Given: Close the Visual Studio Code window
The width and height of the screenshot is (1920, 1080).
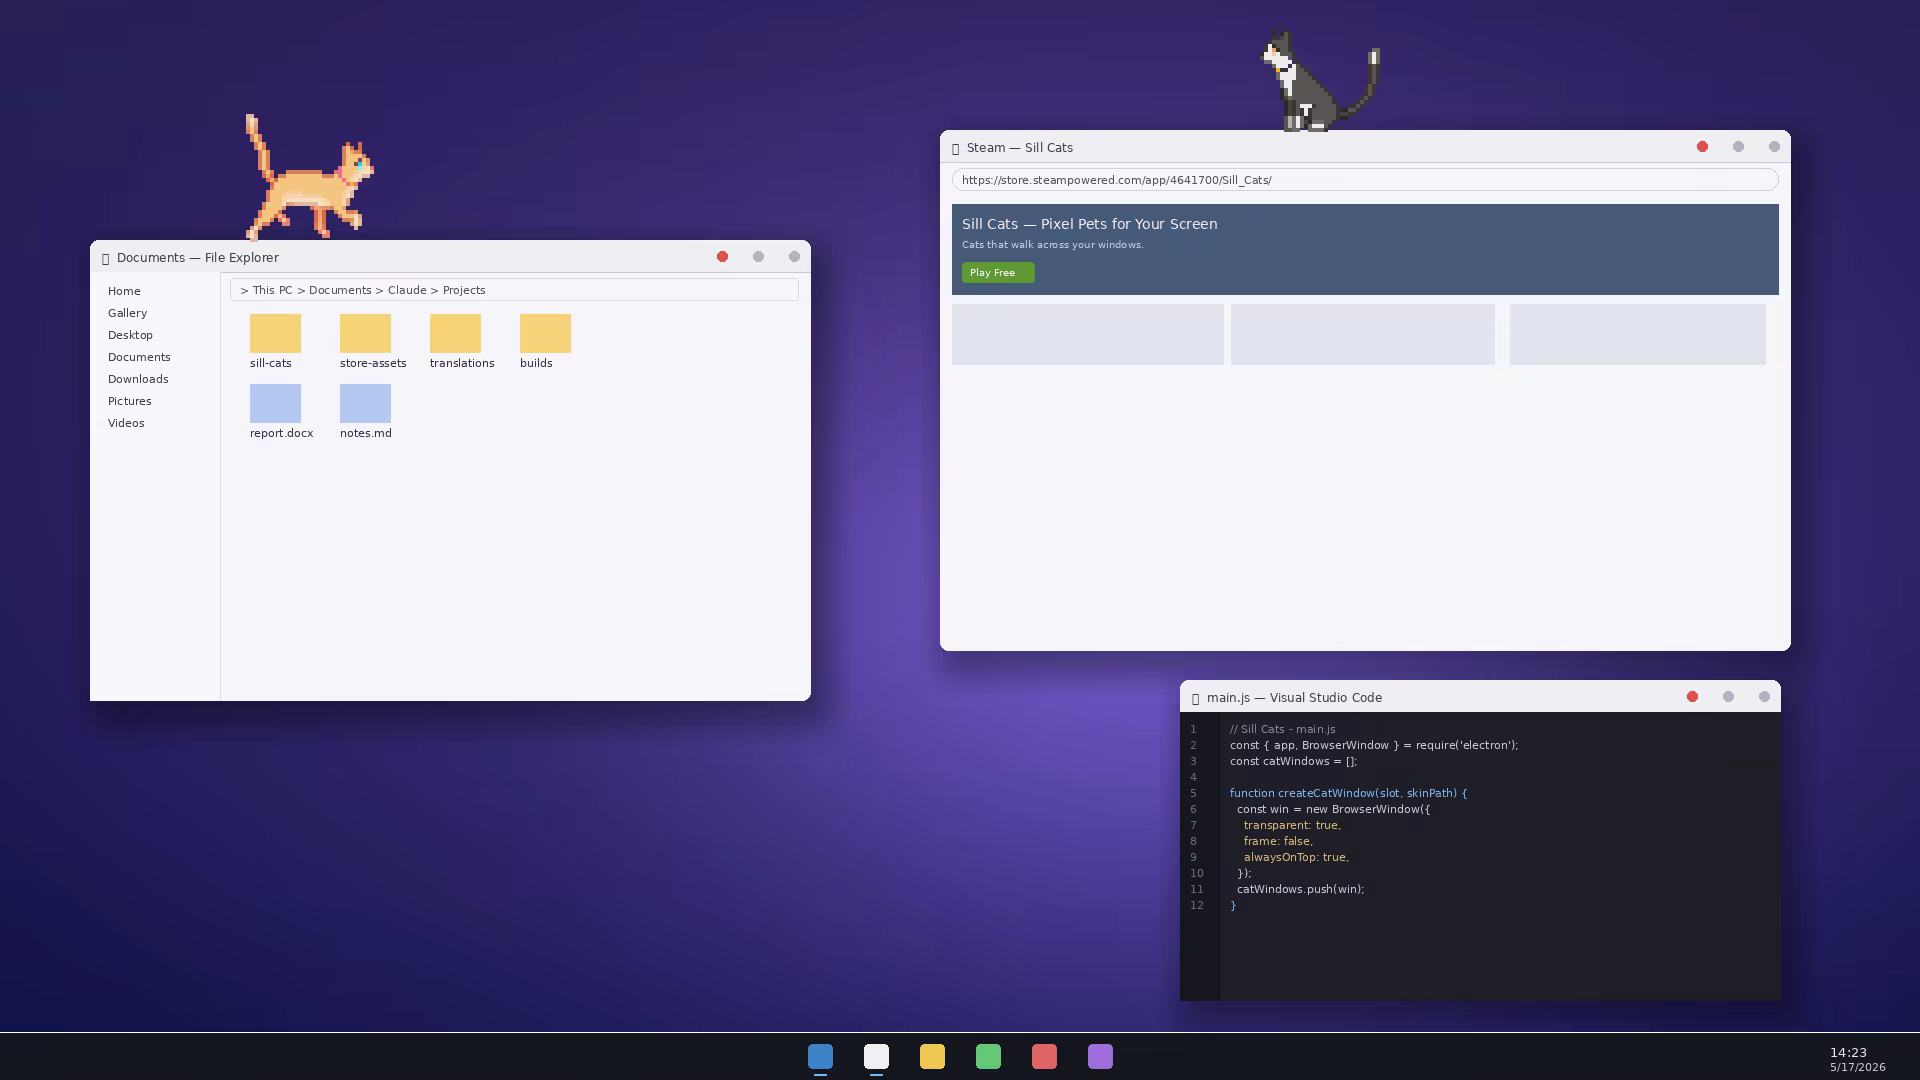Looking at the screenshot, I should (x=1692, y=697).
